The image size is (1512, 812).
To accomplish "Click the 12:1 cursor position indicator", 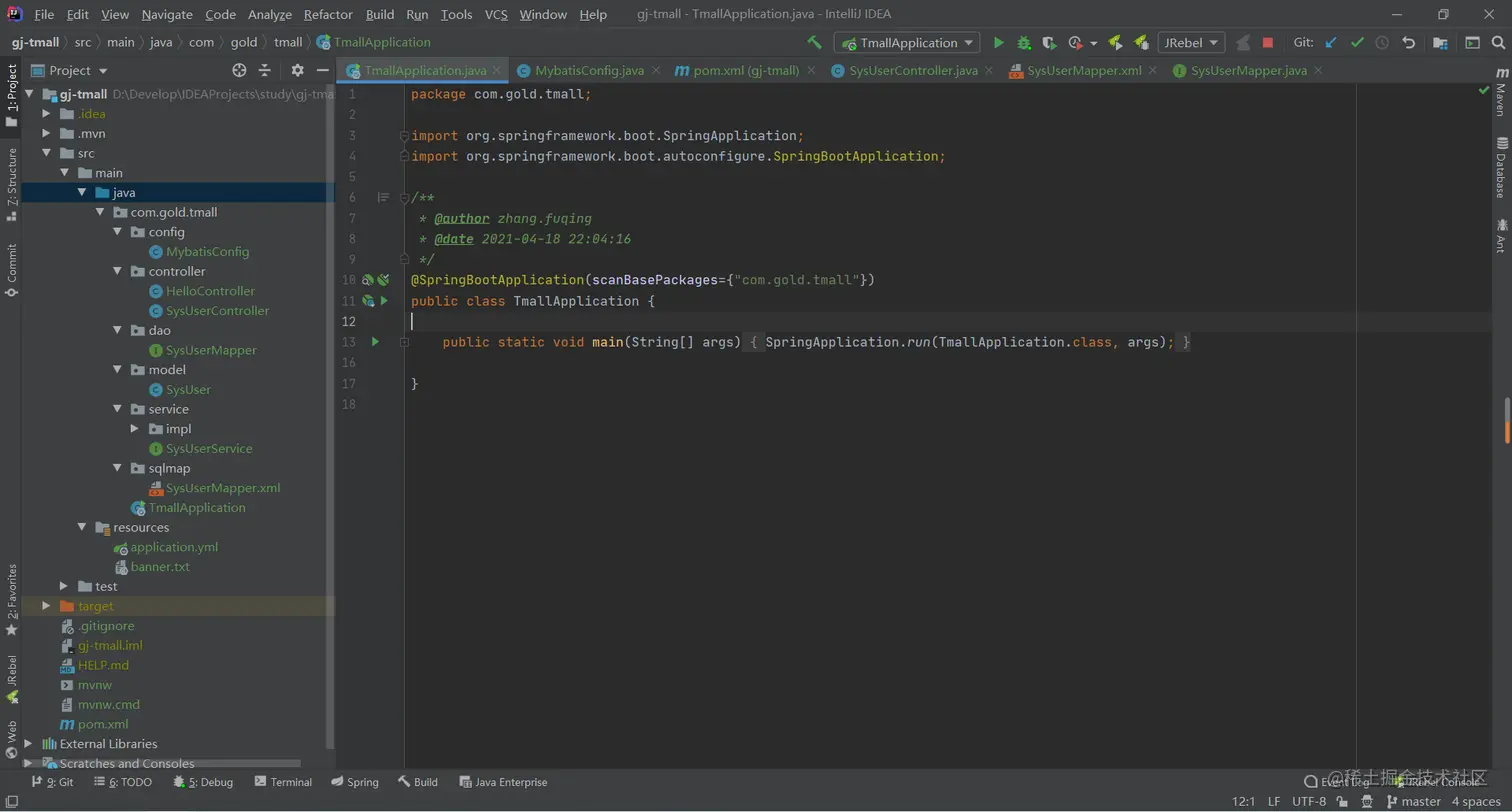I will point(1243,801).
